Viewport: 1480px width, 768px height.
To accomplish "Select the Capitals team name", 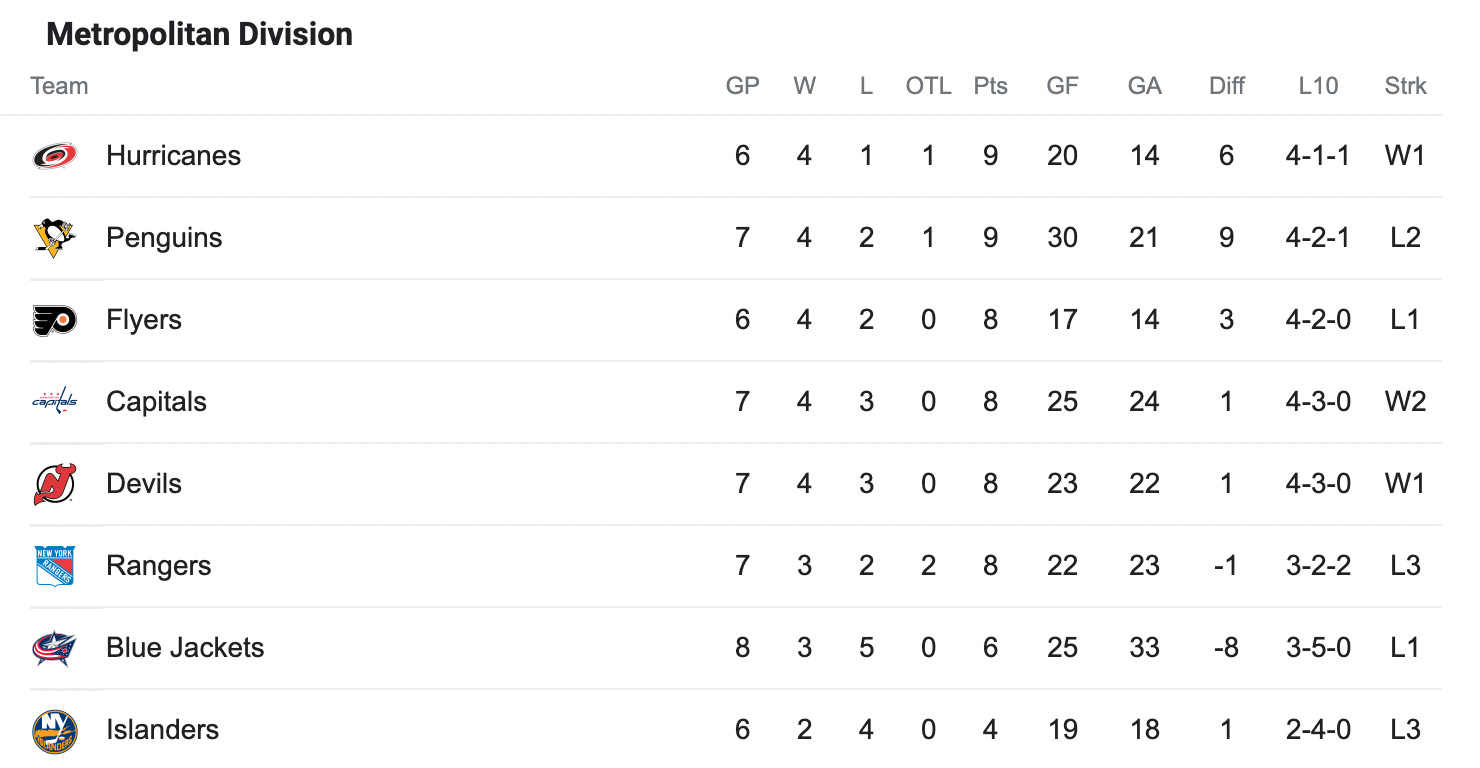I will [x=156, y=402].
